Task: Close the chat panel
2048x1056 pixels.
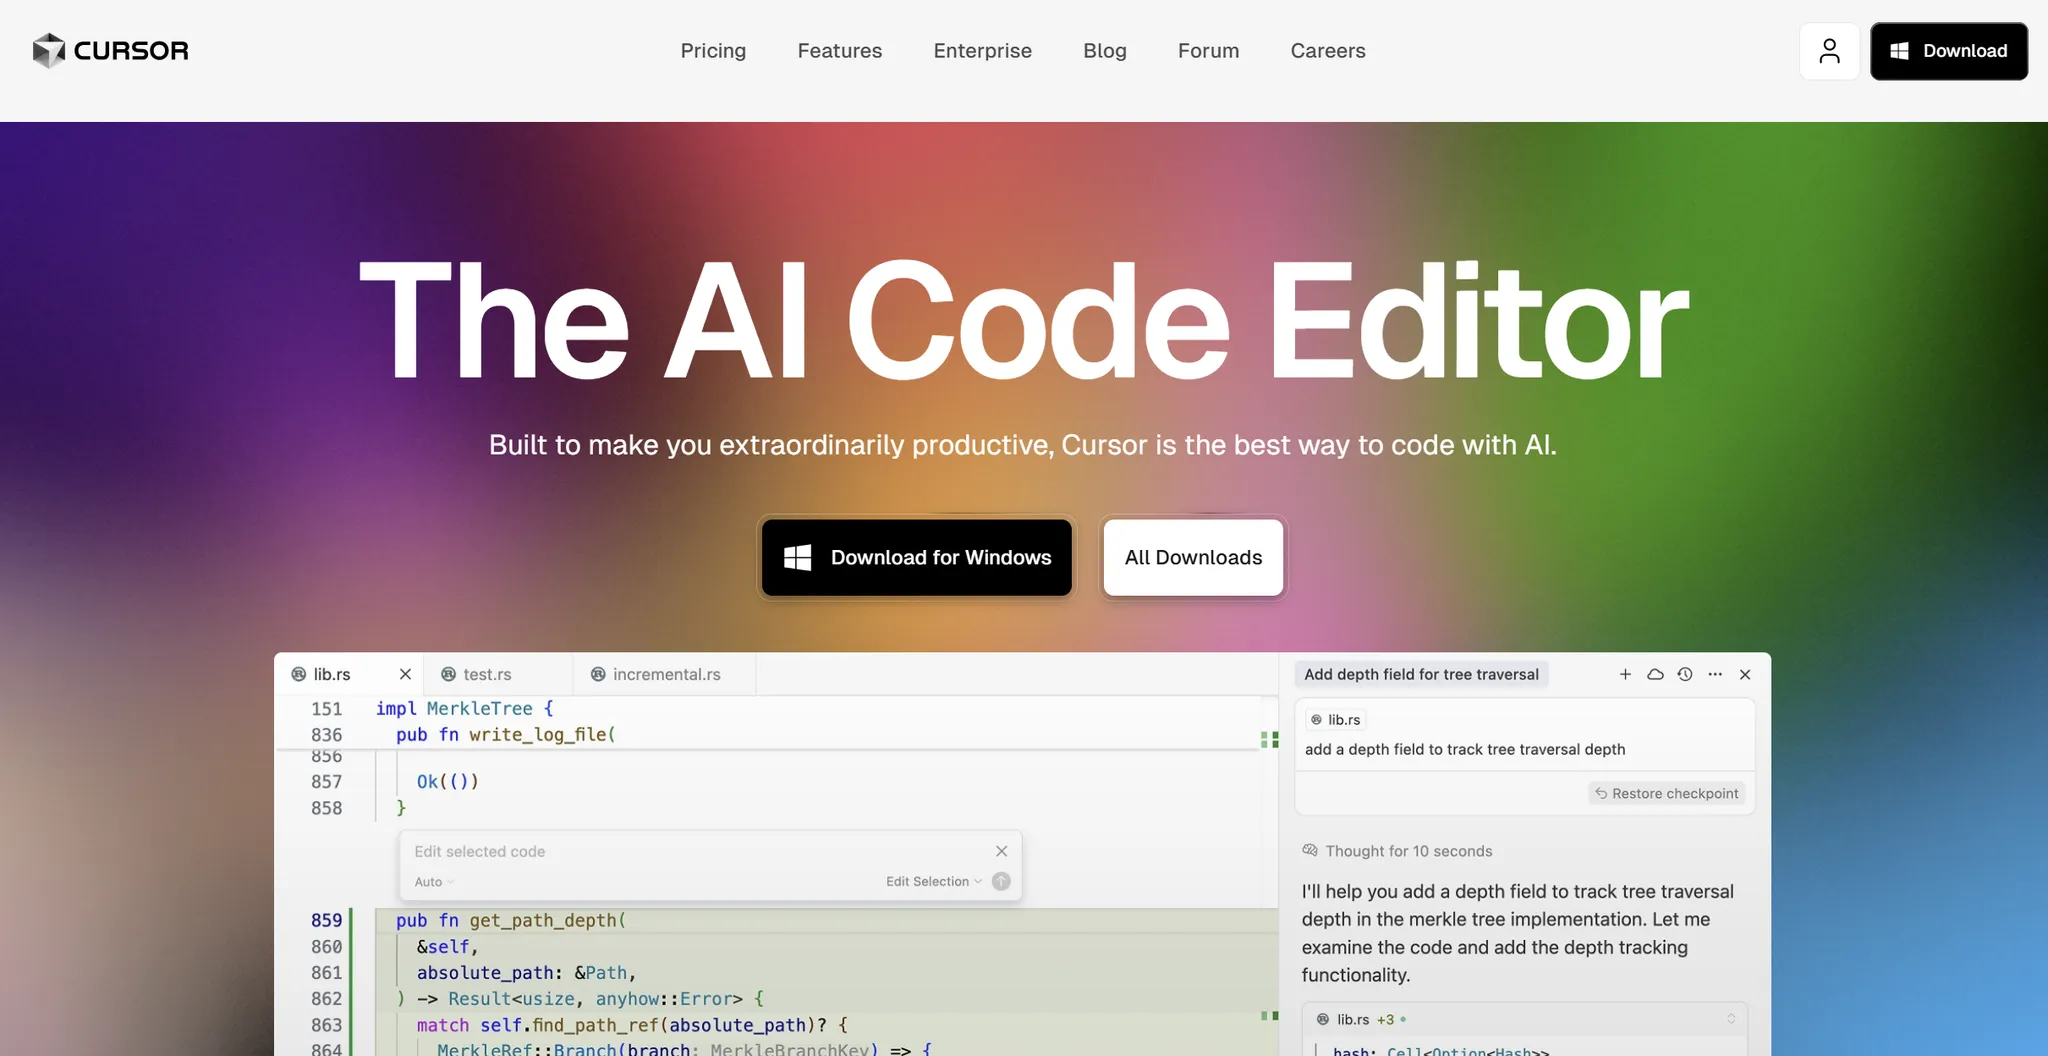Action: coord(1745,675)
